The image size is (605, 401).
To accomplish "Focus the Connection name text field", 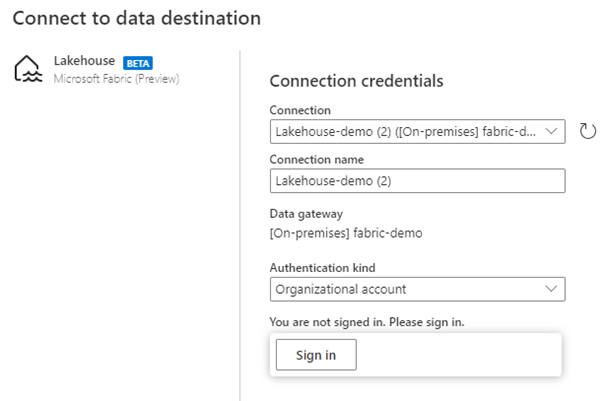I will click(417, 180).
